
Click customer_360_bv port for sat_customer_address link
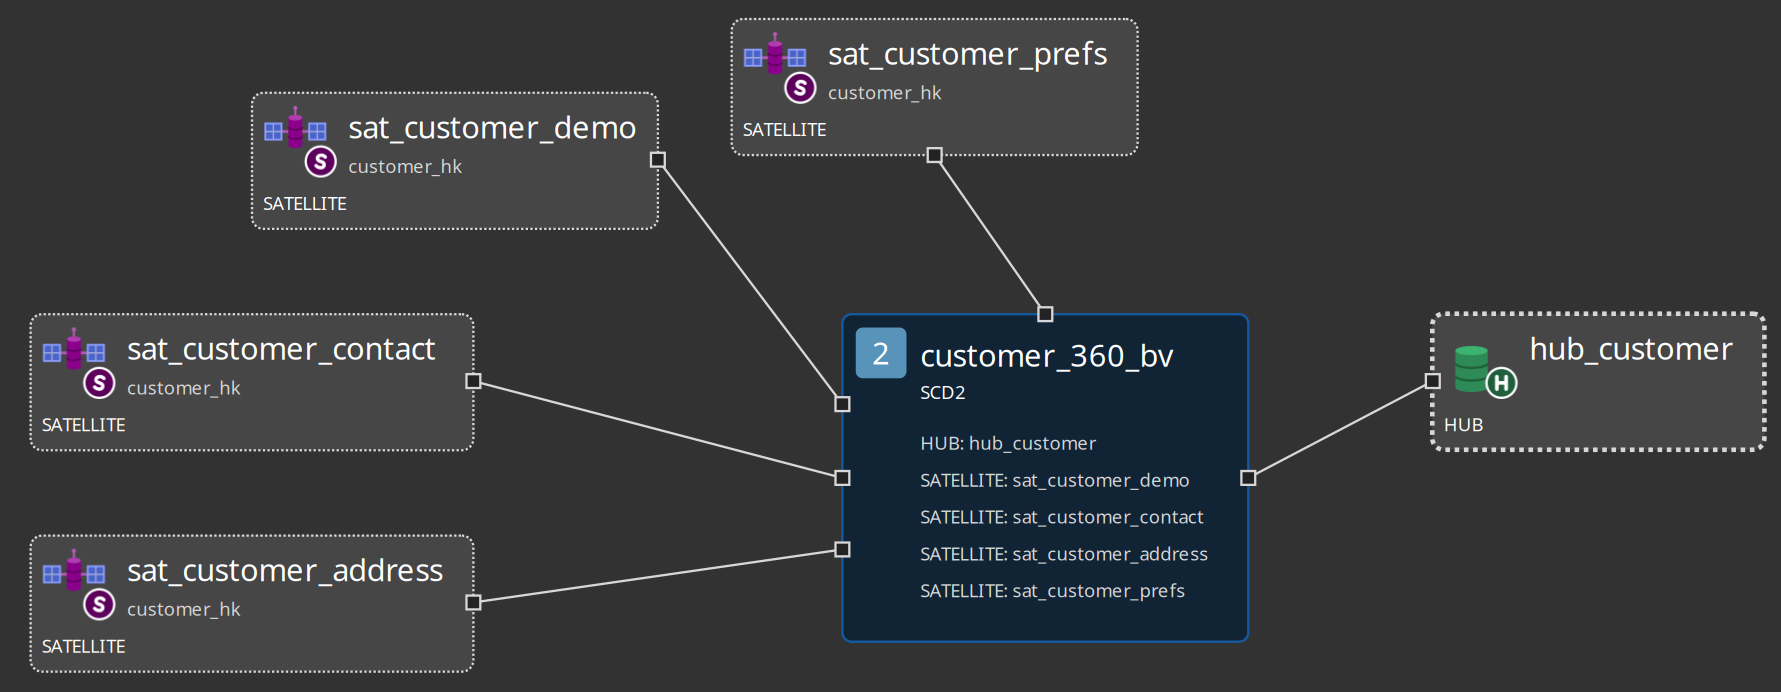pyautogui.click(x=843, y=550)
